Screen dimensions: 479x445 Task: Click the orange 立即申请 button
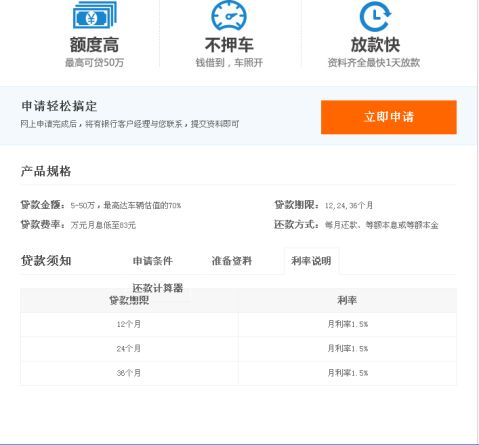click(x=389, y=117)
